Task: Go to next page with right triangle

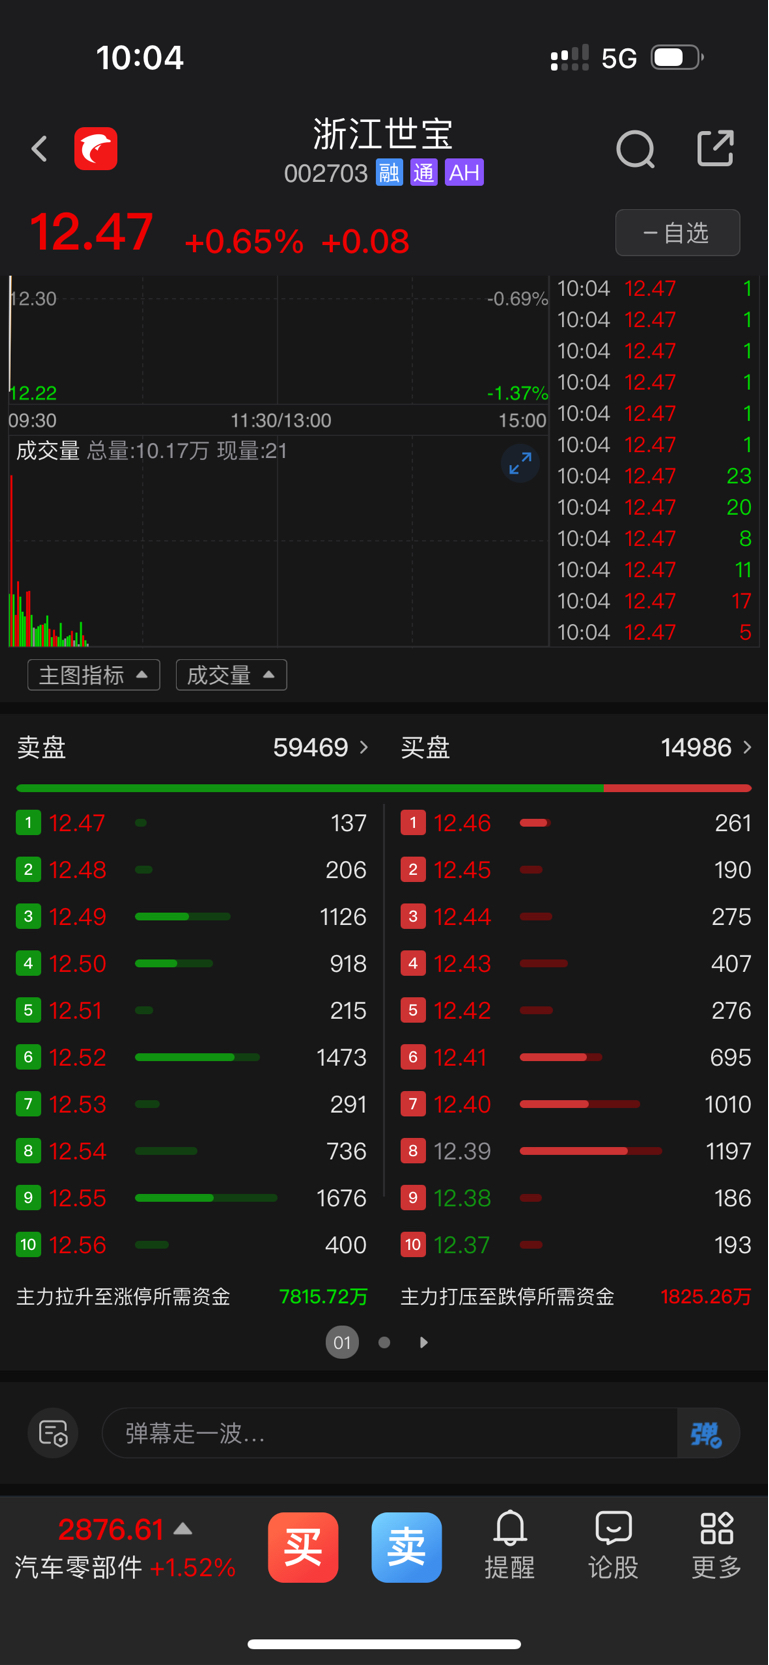Action: 424,1343
